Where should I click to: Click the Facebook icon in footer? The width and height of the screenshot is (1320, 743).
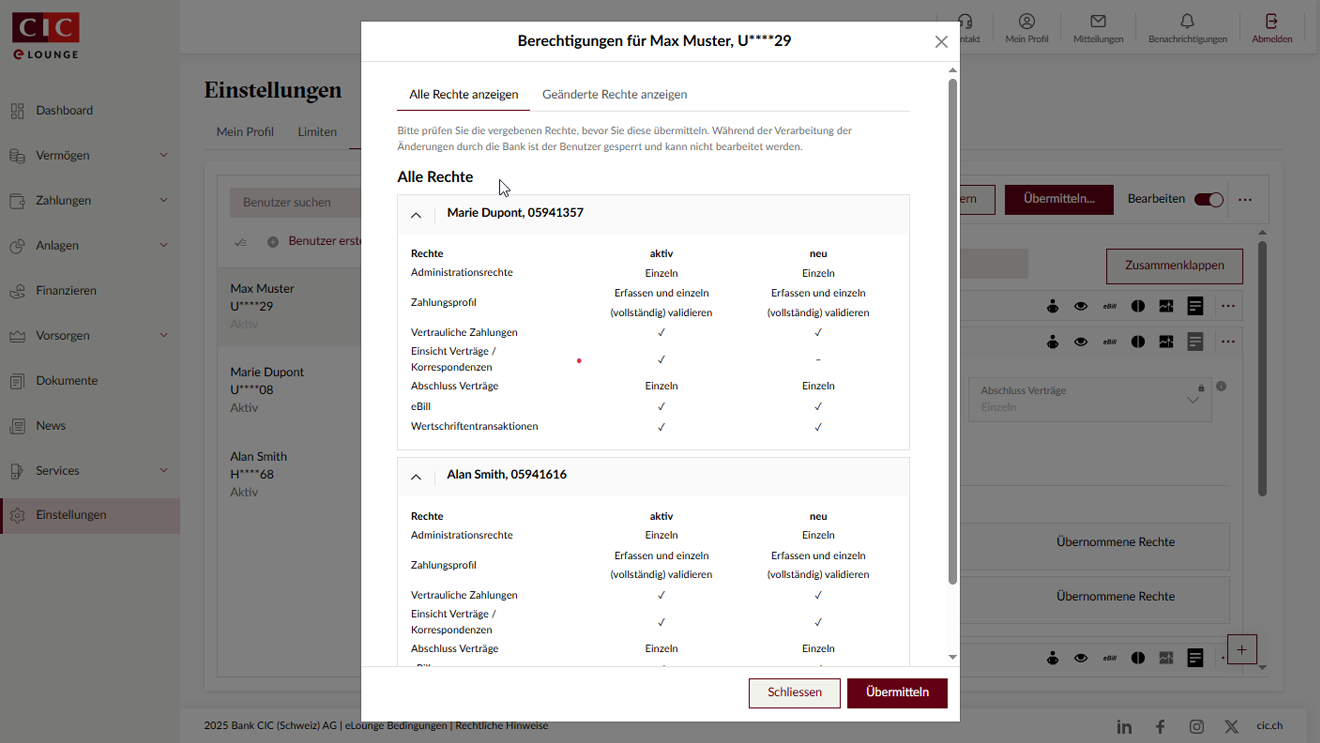pos(1160,727)
